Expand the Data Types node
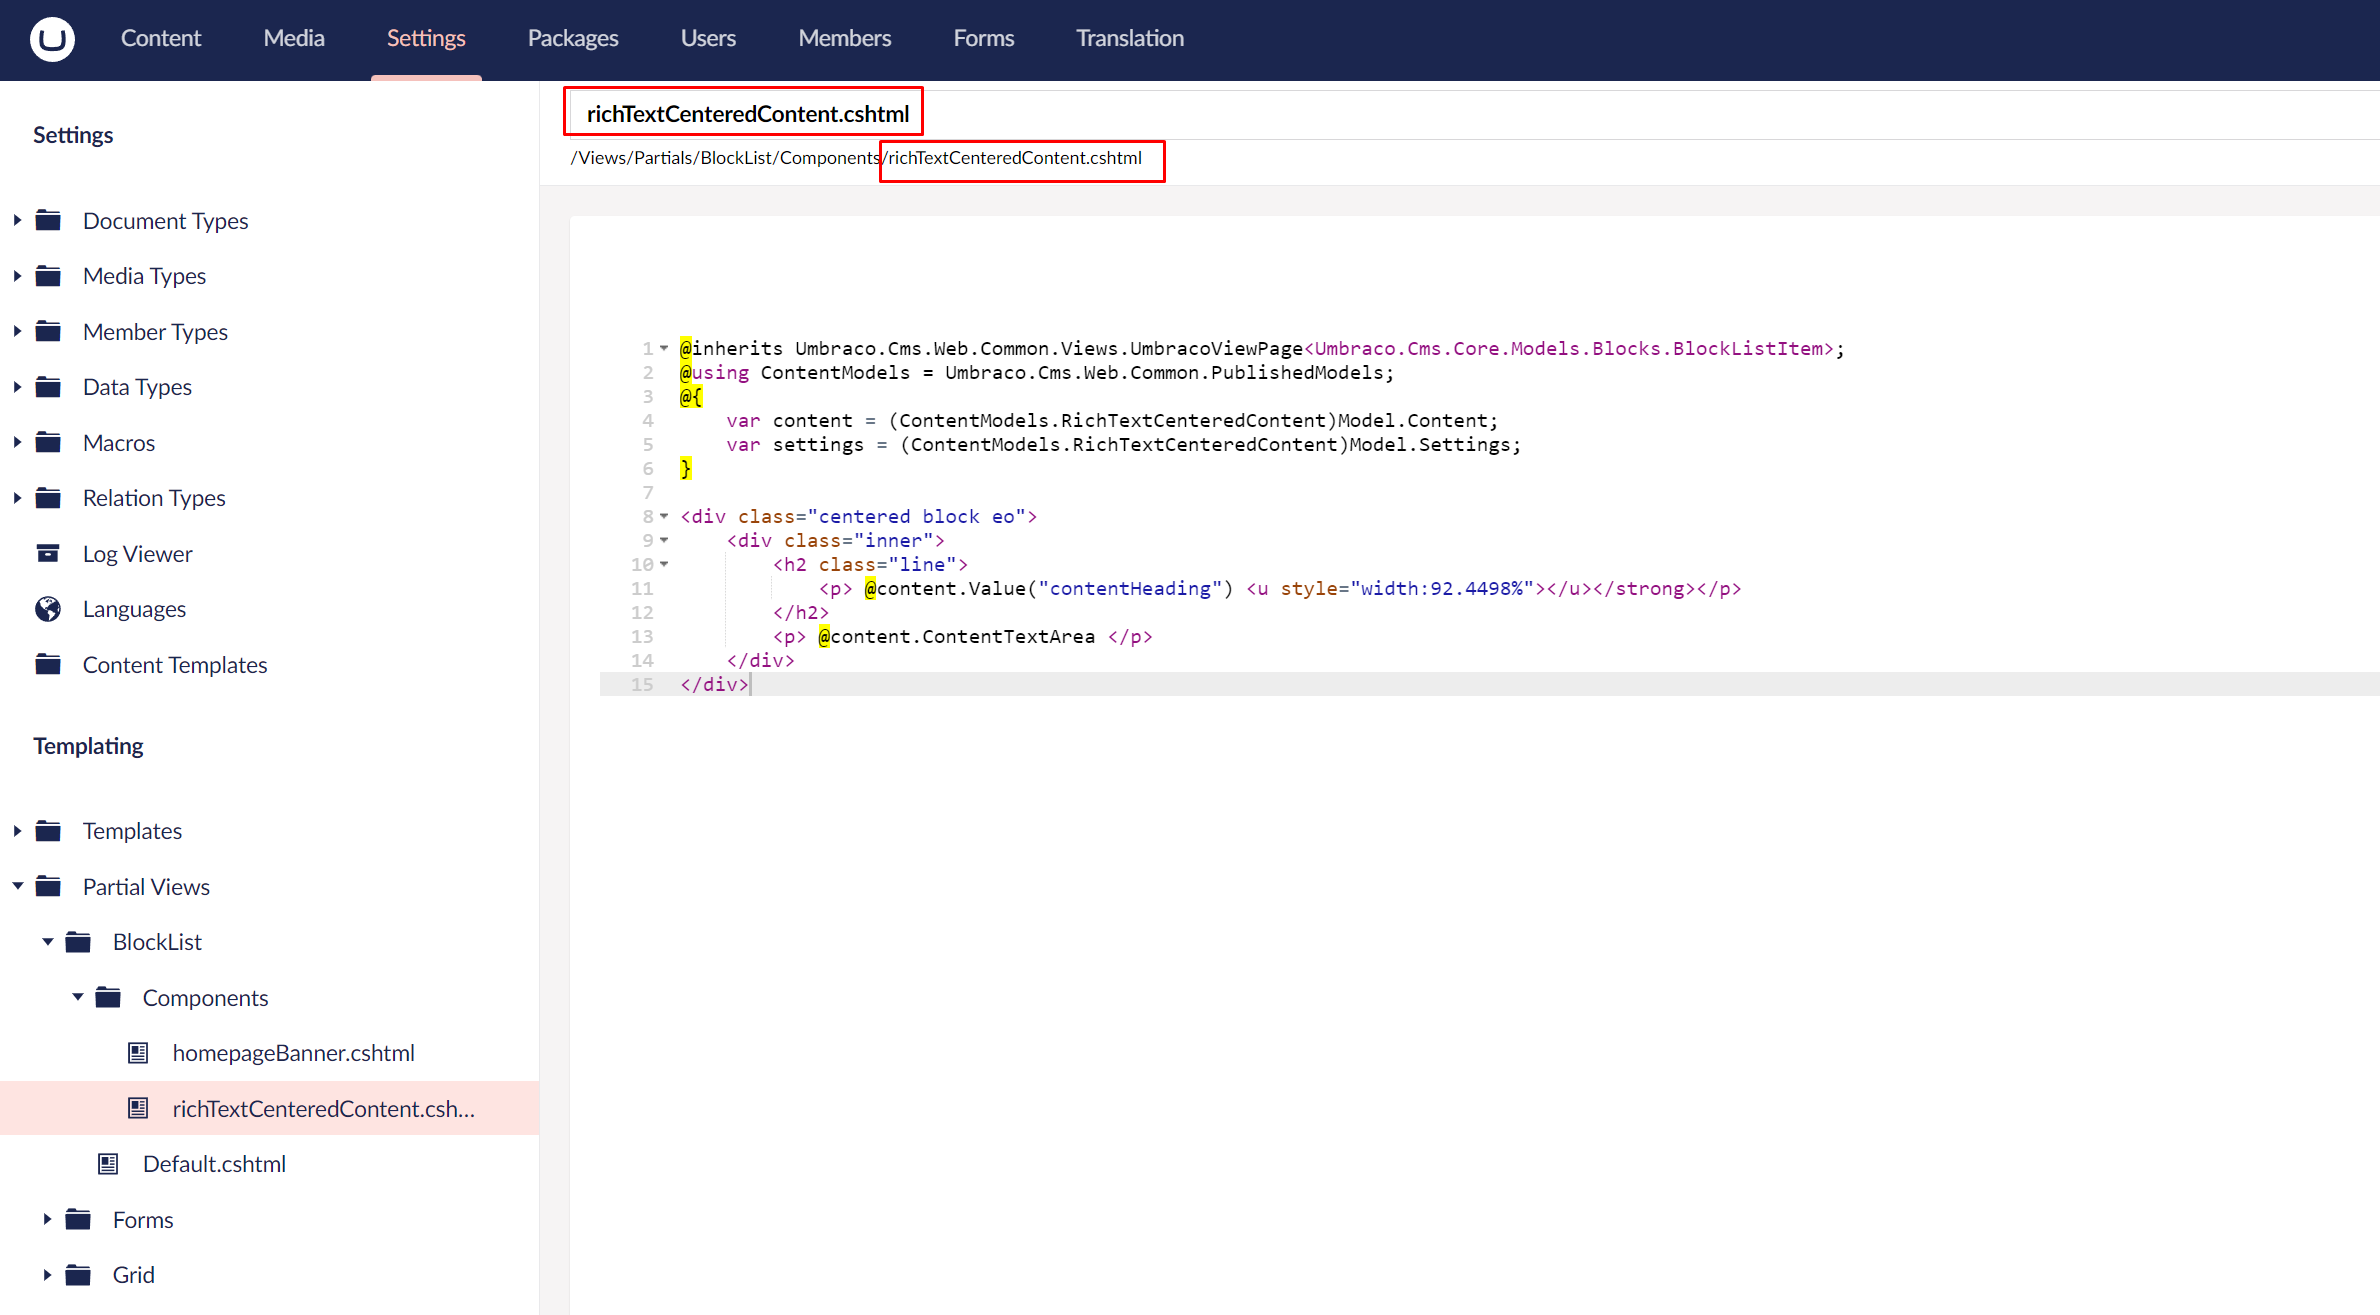The image size is (2380, 1315). click(x=17, y=387)
